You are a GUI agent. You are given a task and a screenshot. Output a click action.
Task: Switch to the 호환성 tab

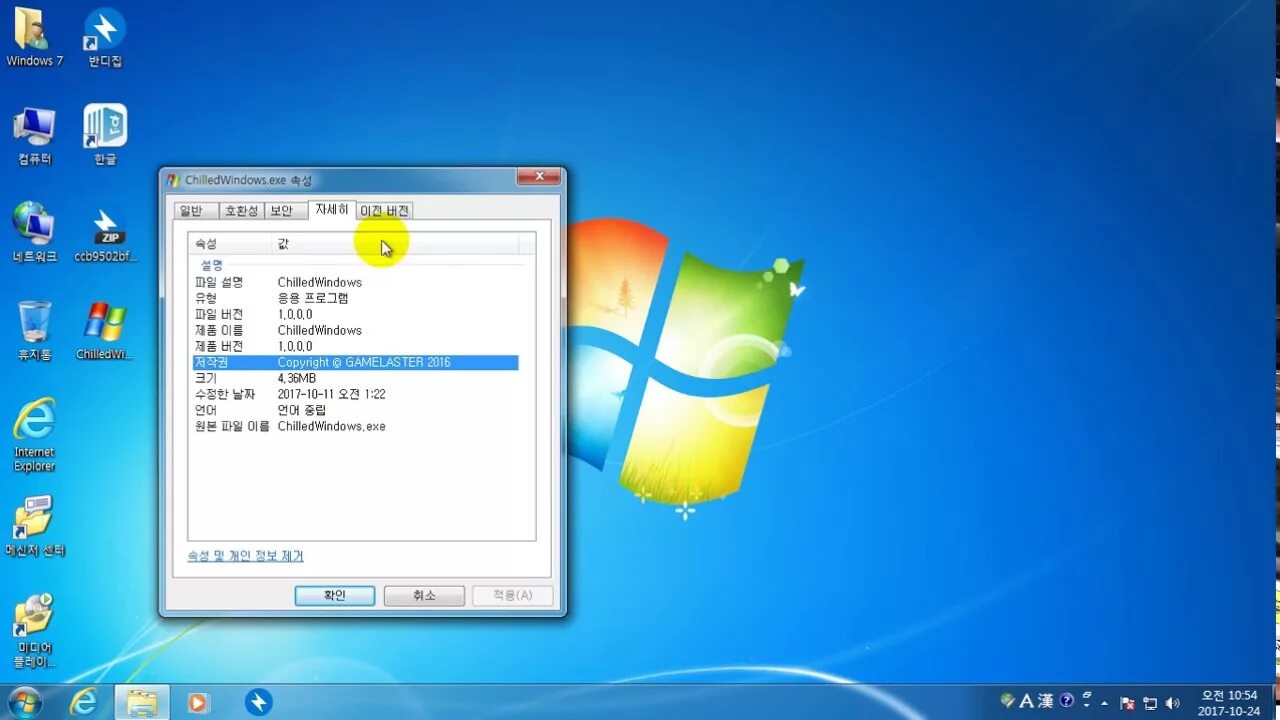(x=241, y=211)
